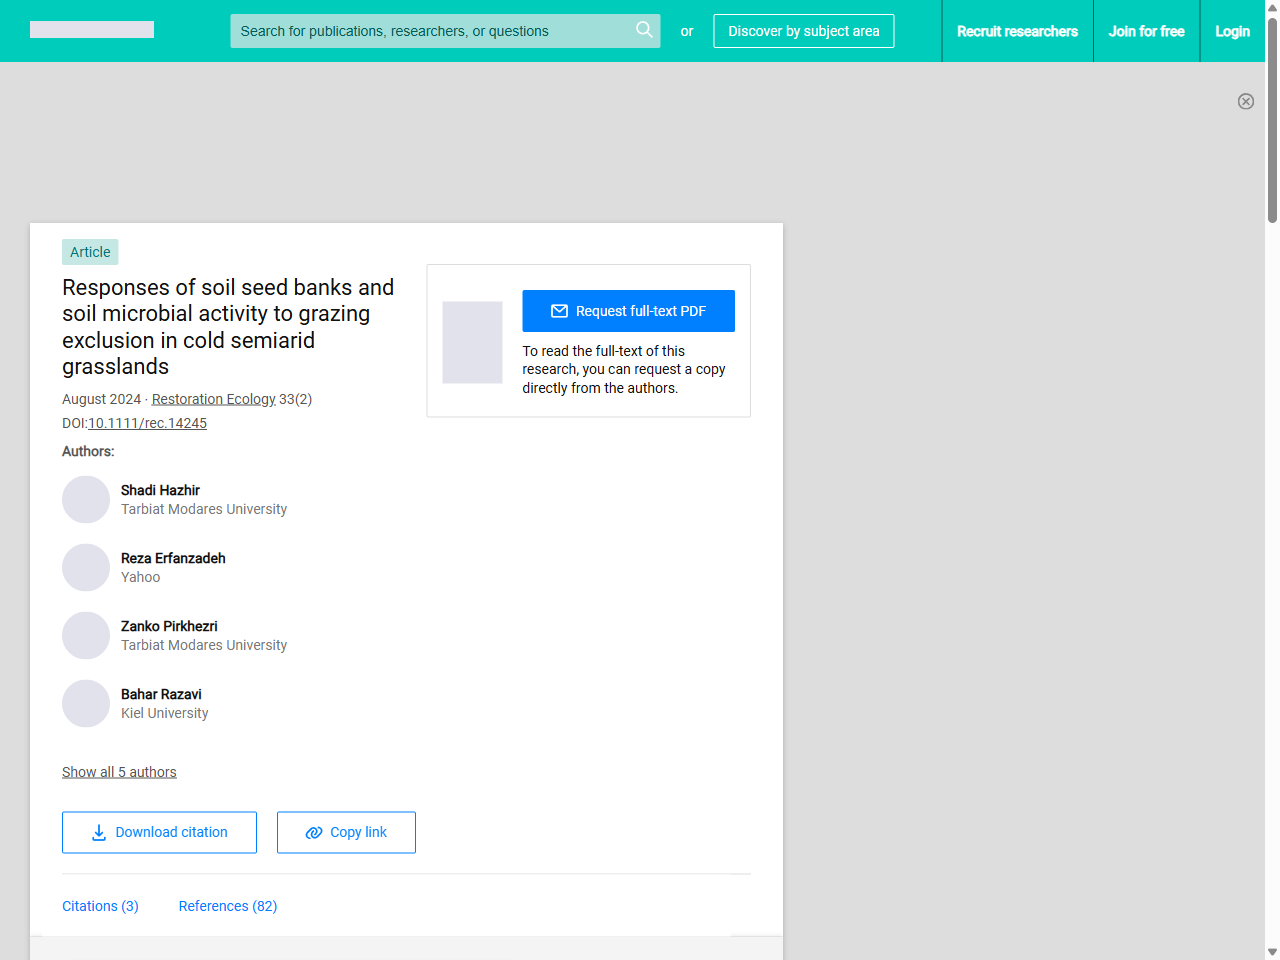Open Zanko Pirkhezri's avatar
The image size is (1280, 960).
click(86, 635)
